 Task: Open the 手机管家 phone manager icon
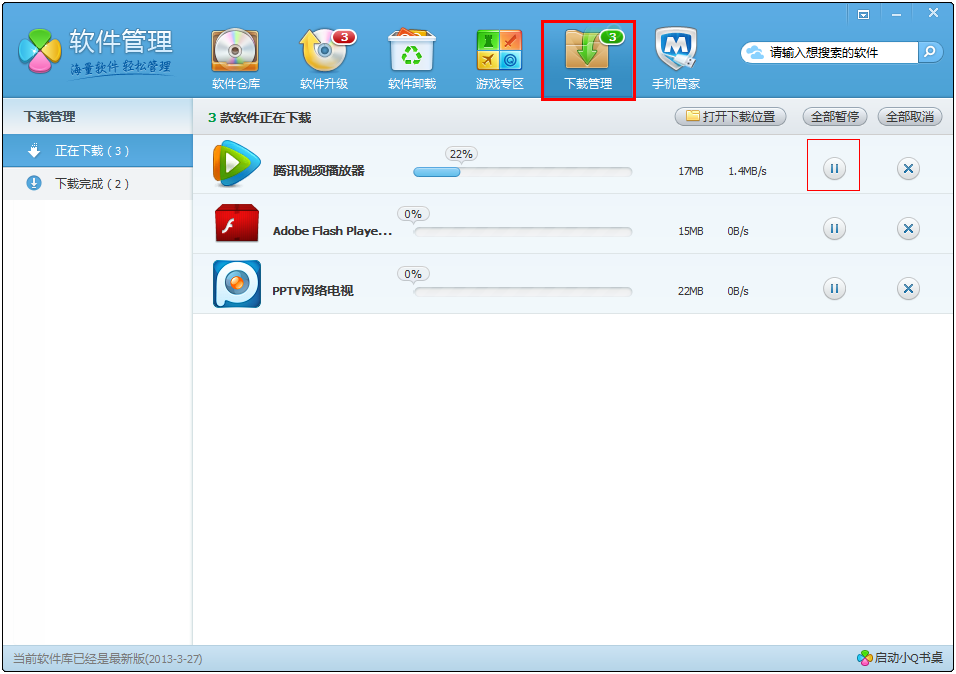(x=676, y=52)
